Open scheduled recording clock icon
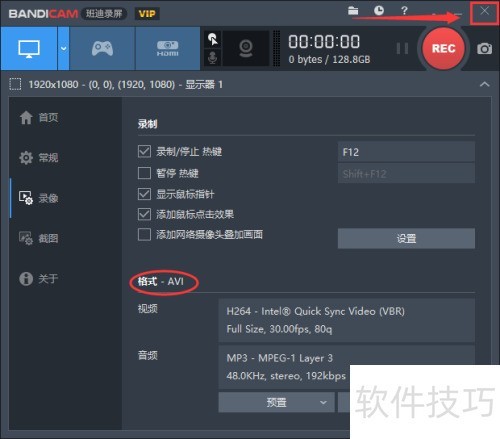The image size is (500, 439). (x=379, y=11)
